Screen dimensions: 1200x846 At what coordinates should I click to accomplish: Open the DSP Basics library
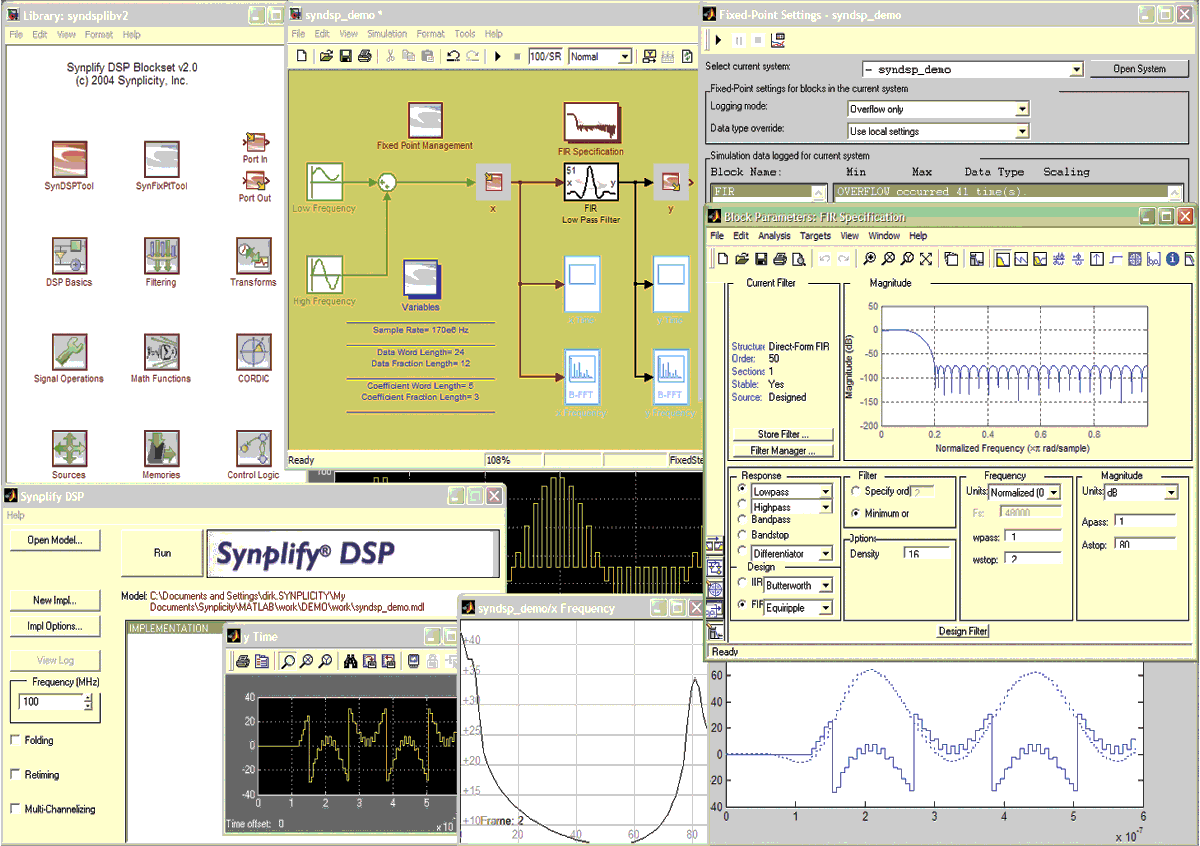click(x=69, y=256)
